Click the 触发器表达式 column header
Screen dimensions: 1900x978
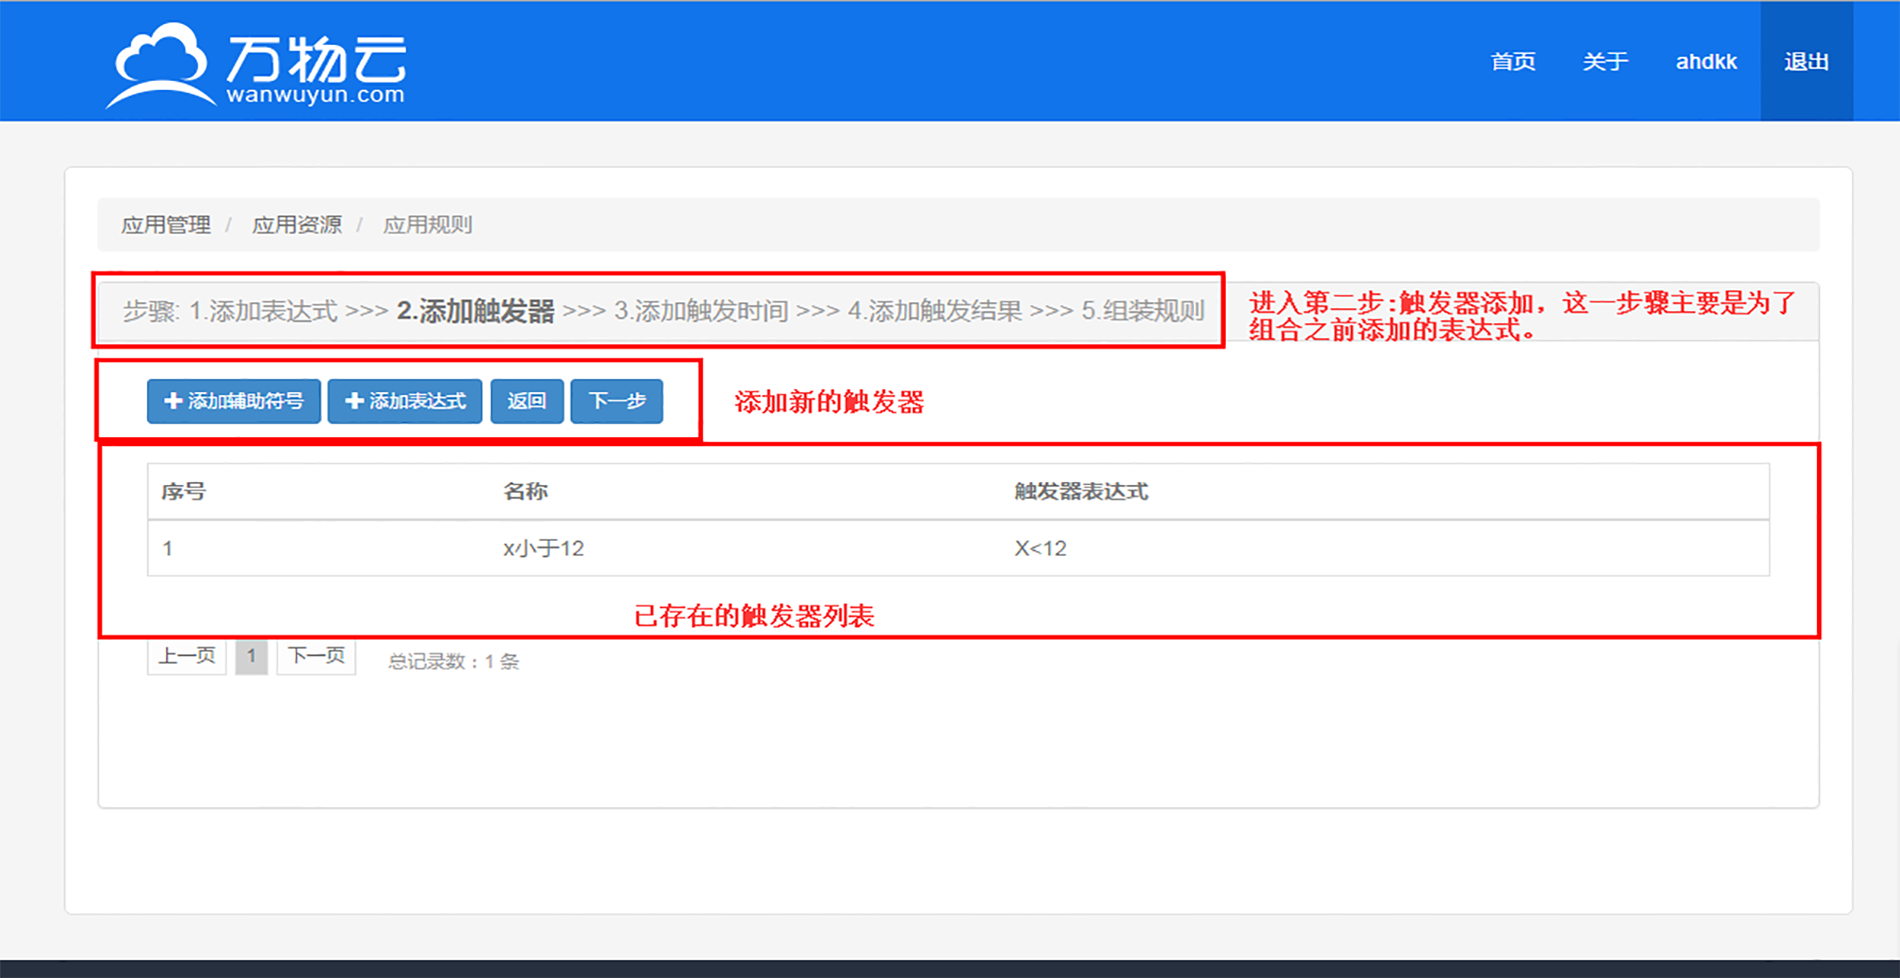point(1080,491)
